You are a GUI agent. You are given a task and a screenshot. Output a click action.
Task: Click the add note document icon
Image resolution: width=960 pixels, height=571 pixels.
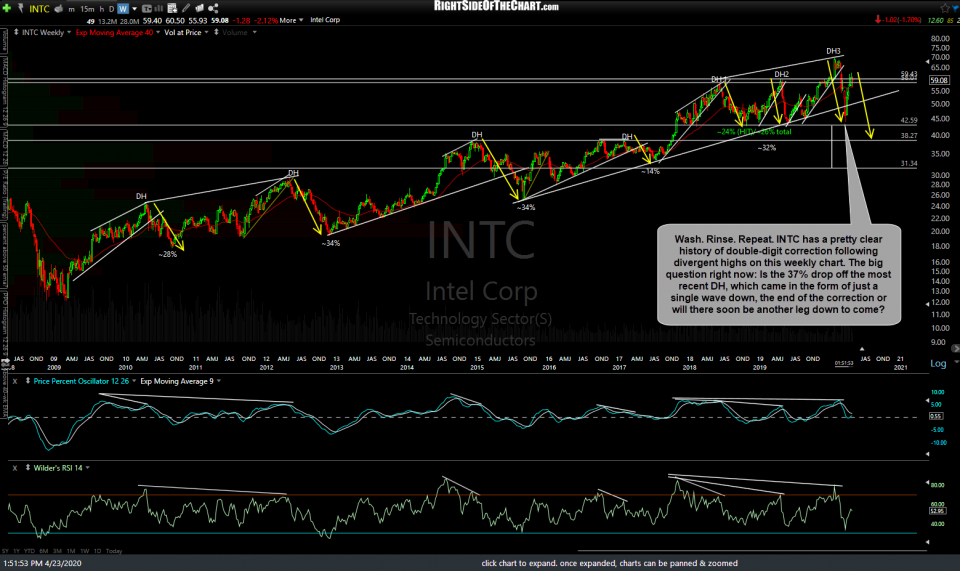coord(172,9)
